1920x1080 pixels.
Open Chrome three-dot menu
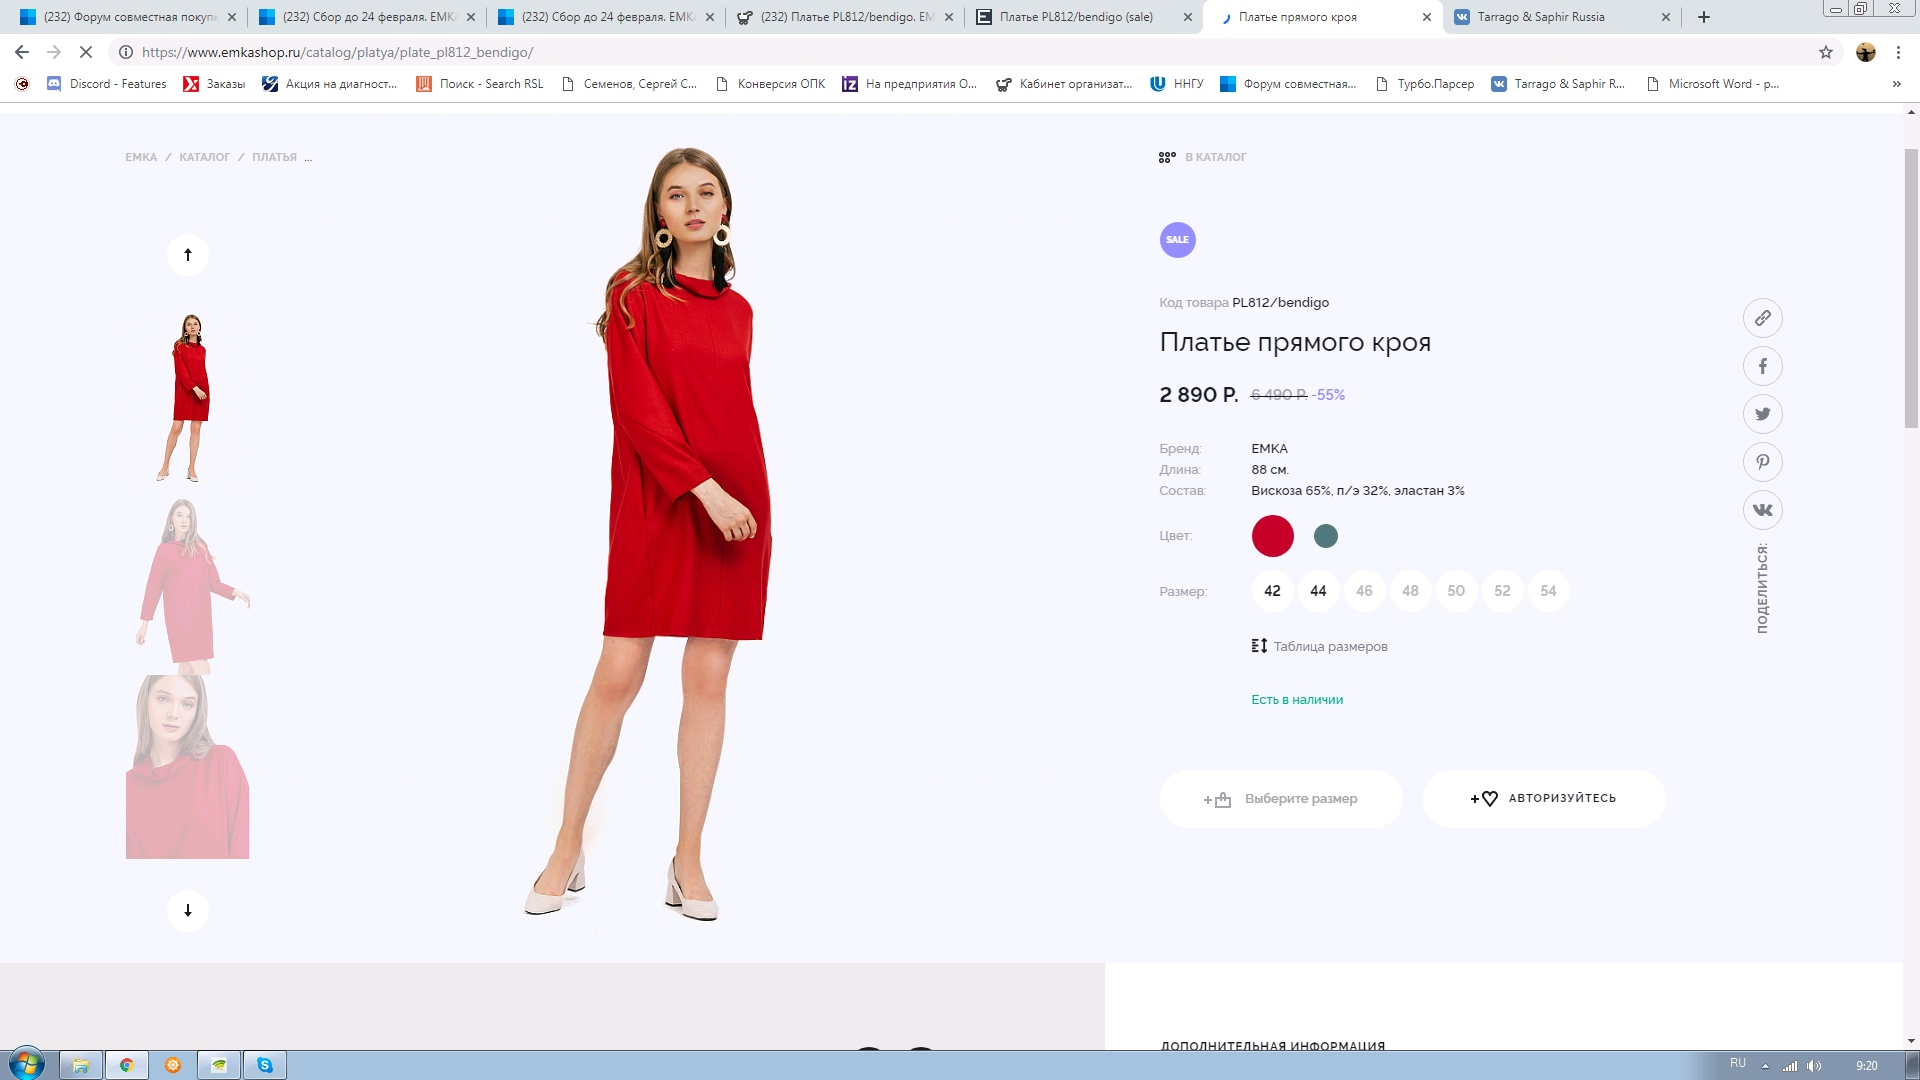point(1898,52)
